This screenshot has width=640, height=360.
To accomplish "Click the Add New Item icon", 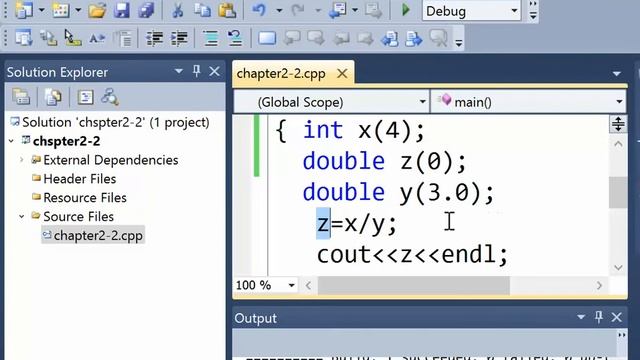I will coord(60,10).
